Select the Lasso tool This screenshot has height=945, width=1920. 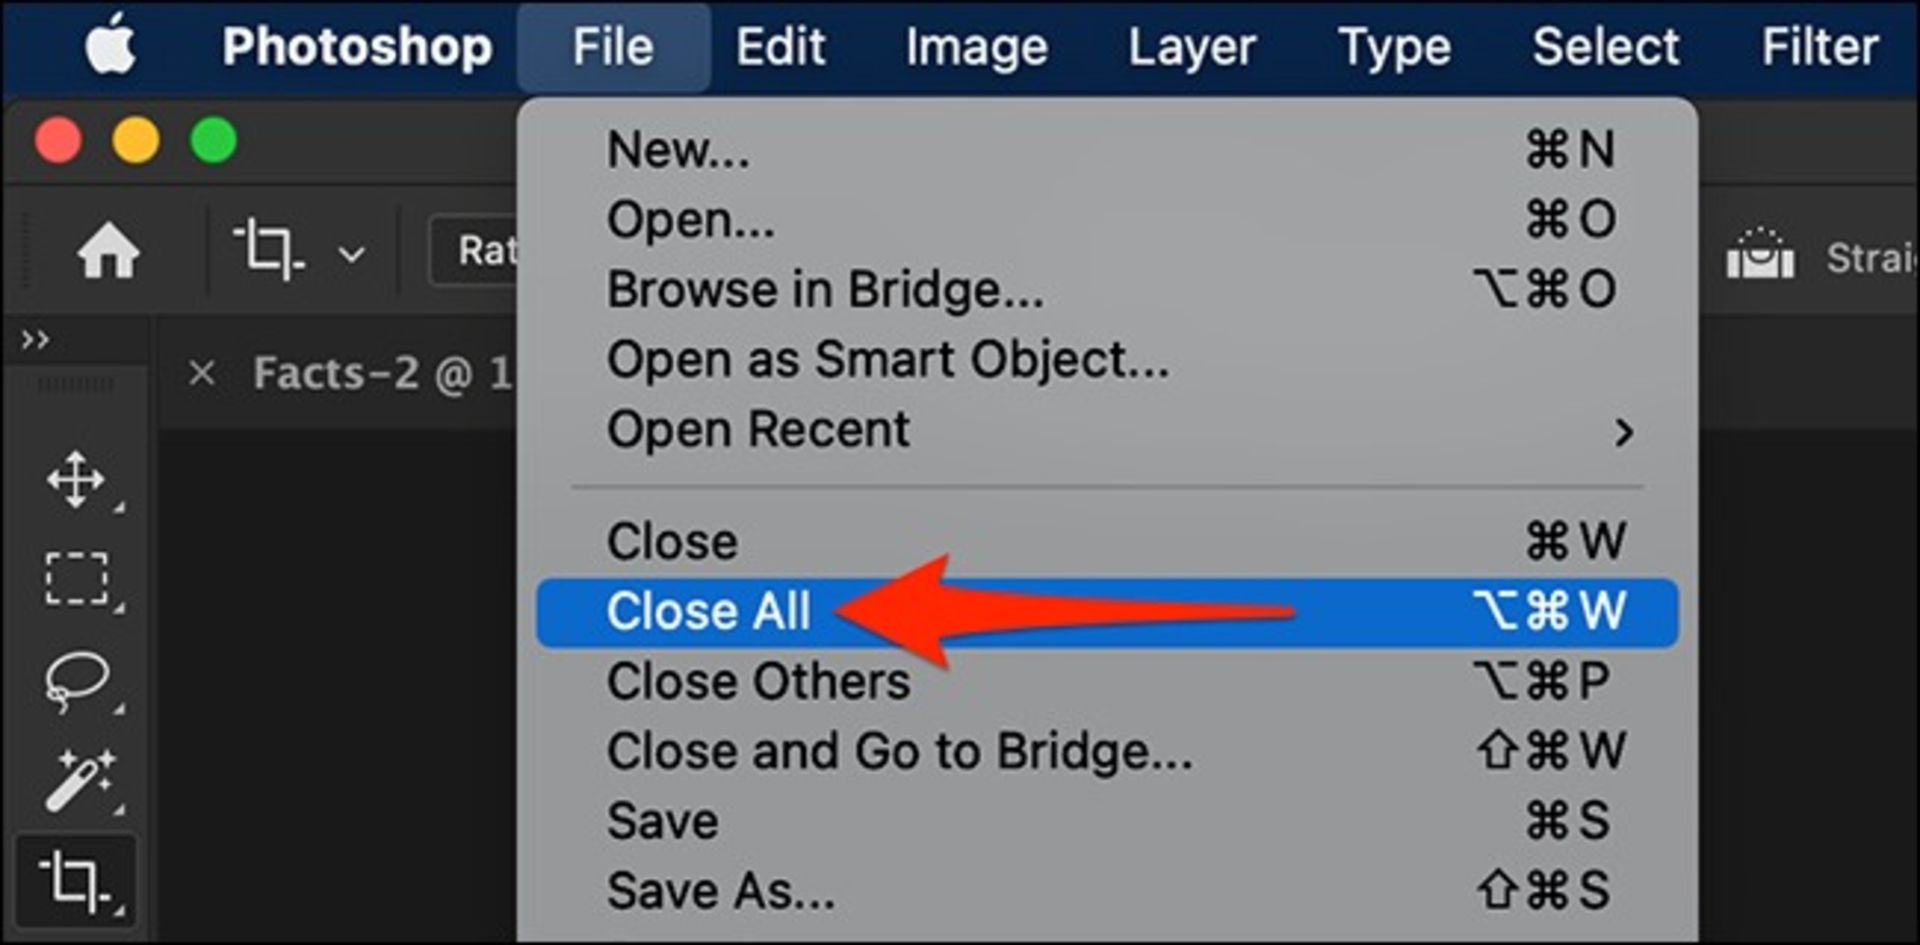tap(76, 681)
